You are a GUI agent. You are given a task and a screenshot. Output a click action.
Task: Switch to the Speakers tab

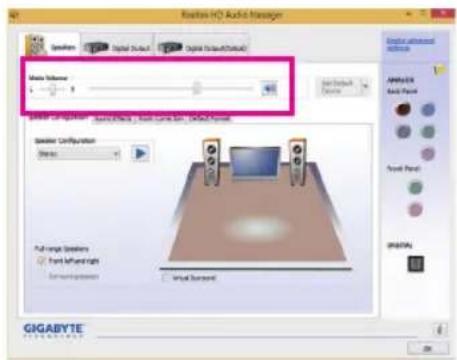[x=51, y=45]
